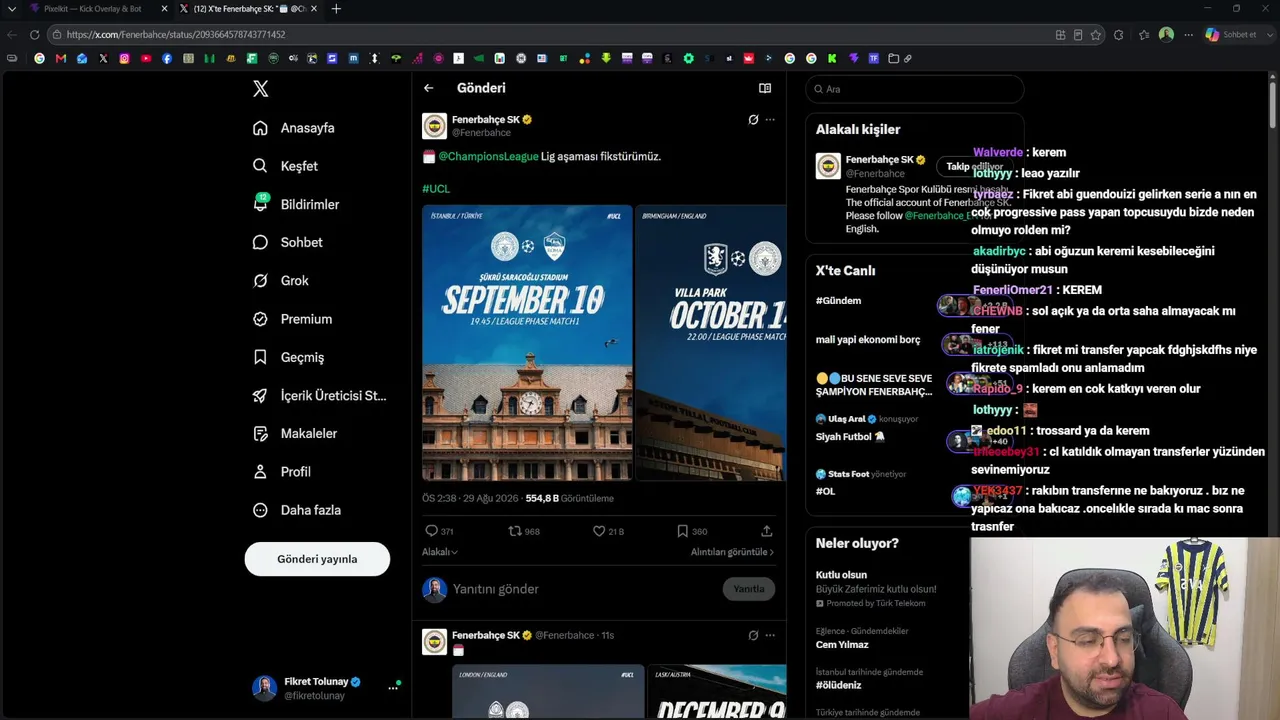1280x720 pixels.
Task: Click the Gönderi yayınla button
Action: [317, 559]
